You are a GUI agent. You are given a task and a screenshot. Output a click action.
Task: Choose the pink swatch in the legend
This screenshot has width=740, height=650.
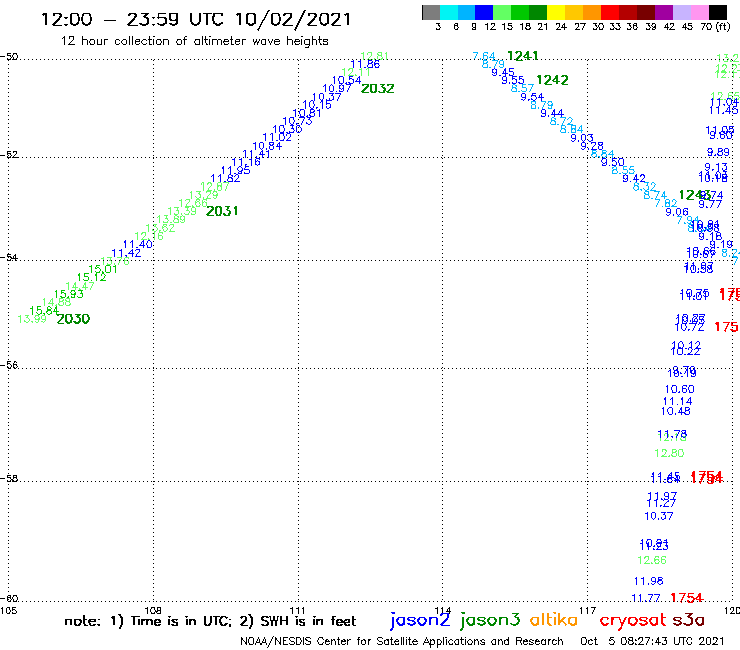click(700, 12)
